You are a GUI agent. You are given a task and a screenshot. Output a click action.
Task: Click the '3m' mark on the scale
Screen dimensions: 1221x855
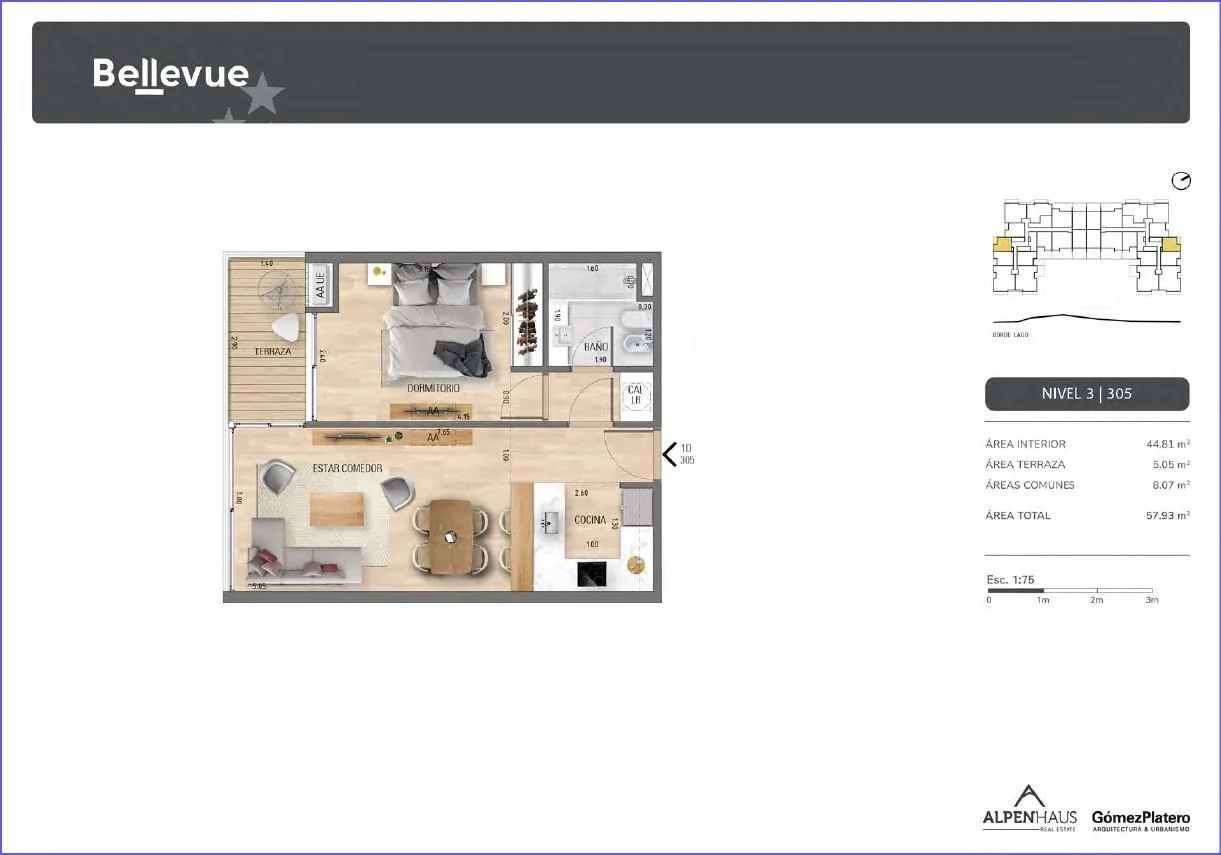[1152, 600]
